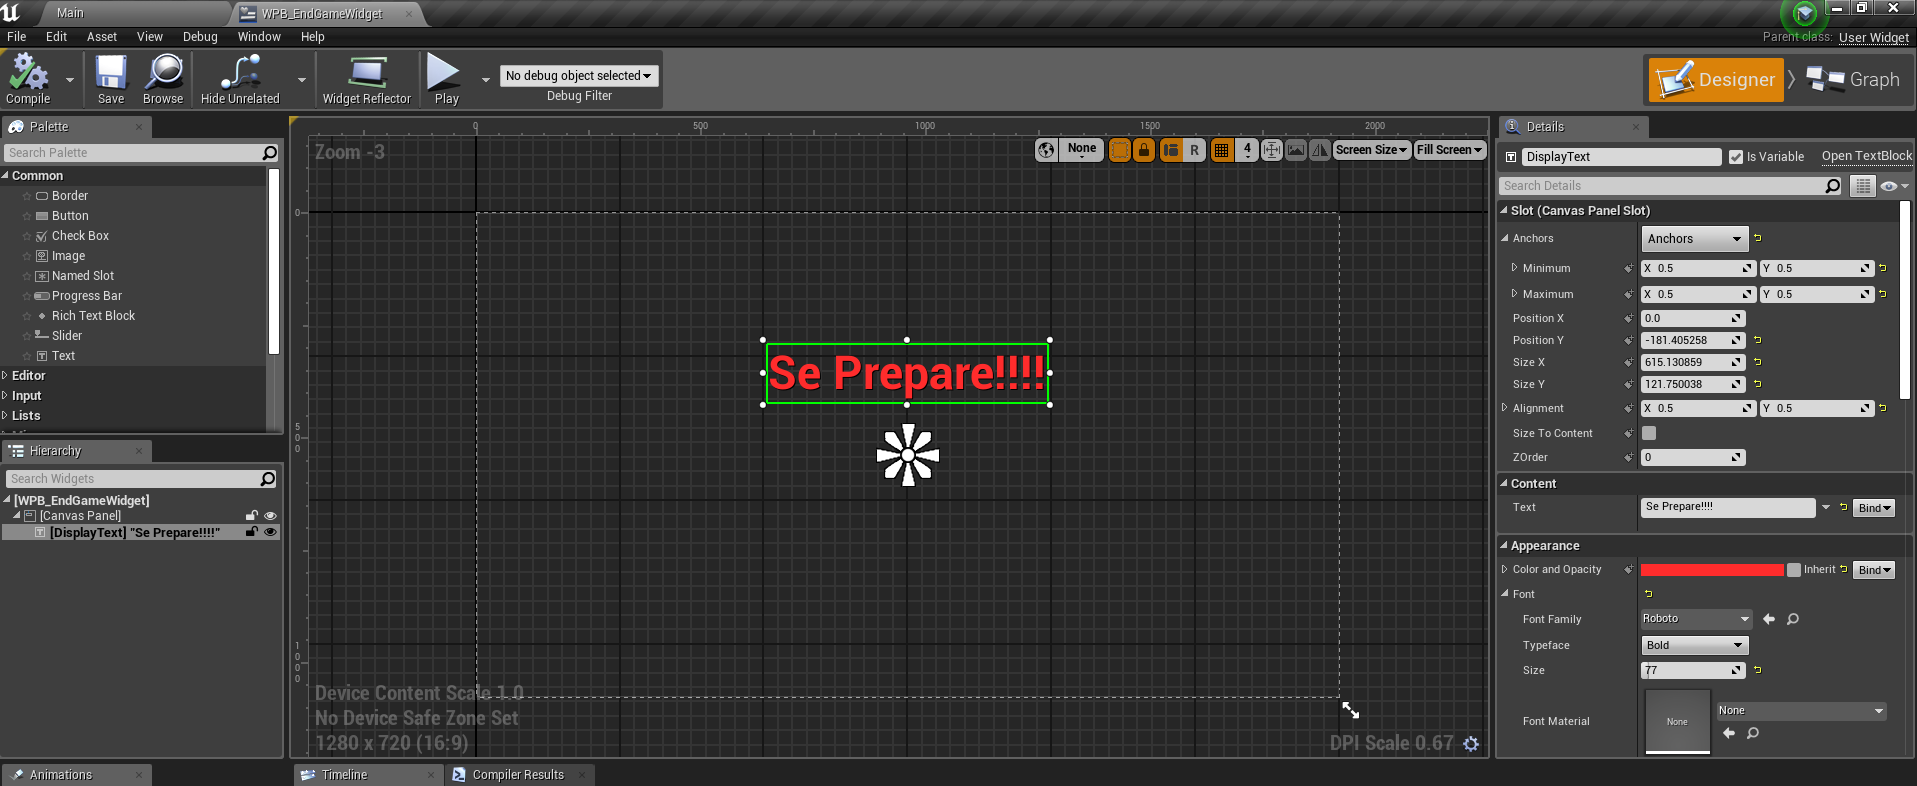The height and width of the screenshot is (786, 1917).
Task: Click the Browse magnifier icon
Action: click(x=163, y=79)
